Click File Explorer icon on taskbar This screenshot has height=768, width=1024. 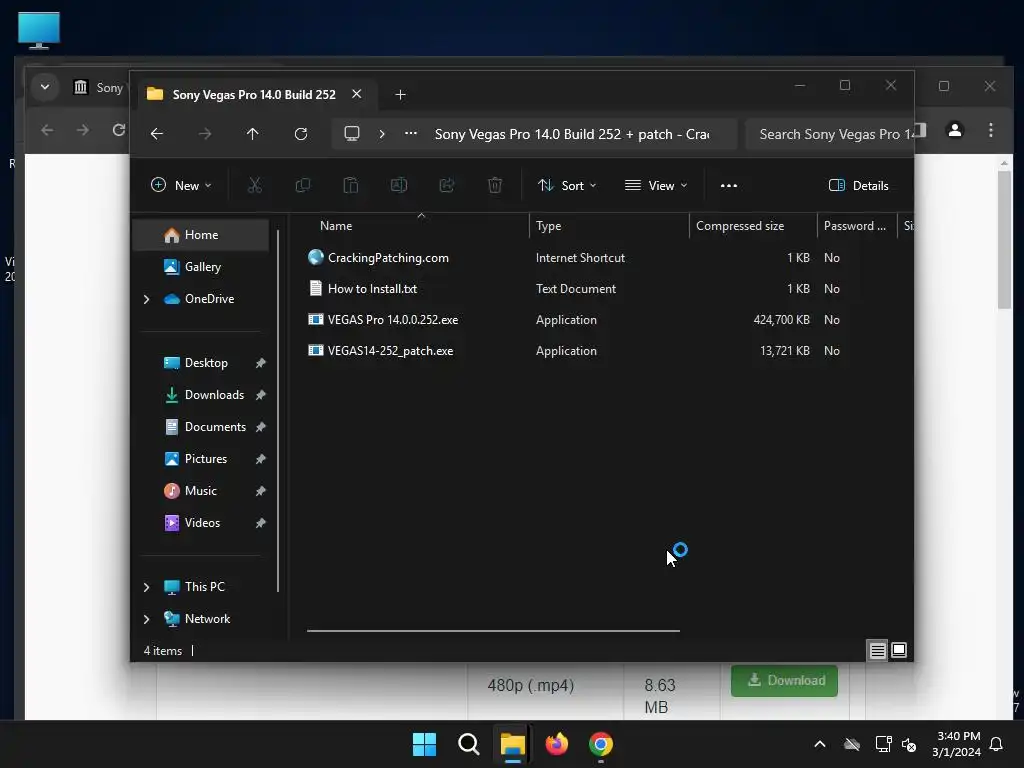513,744
